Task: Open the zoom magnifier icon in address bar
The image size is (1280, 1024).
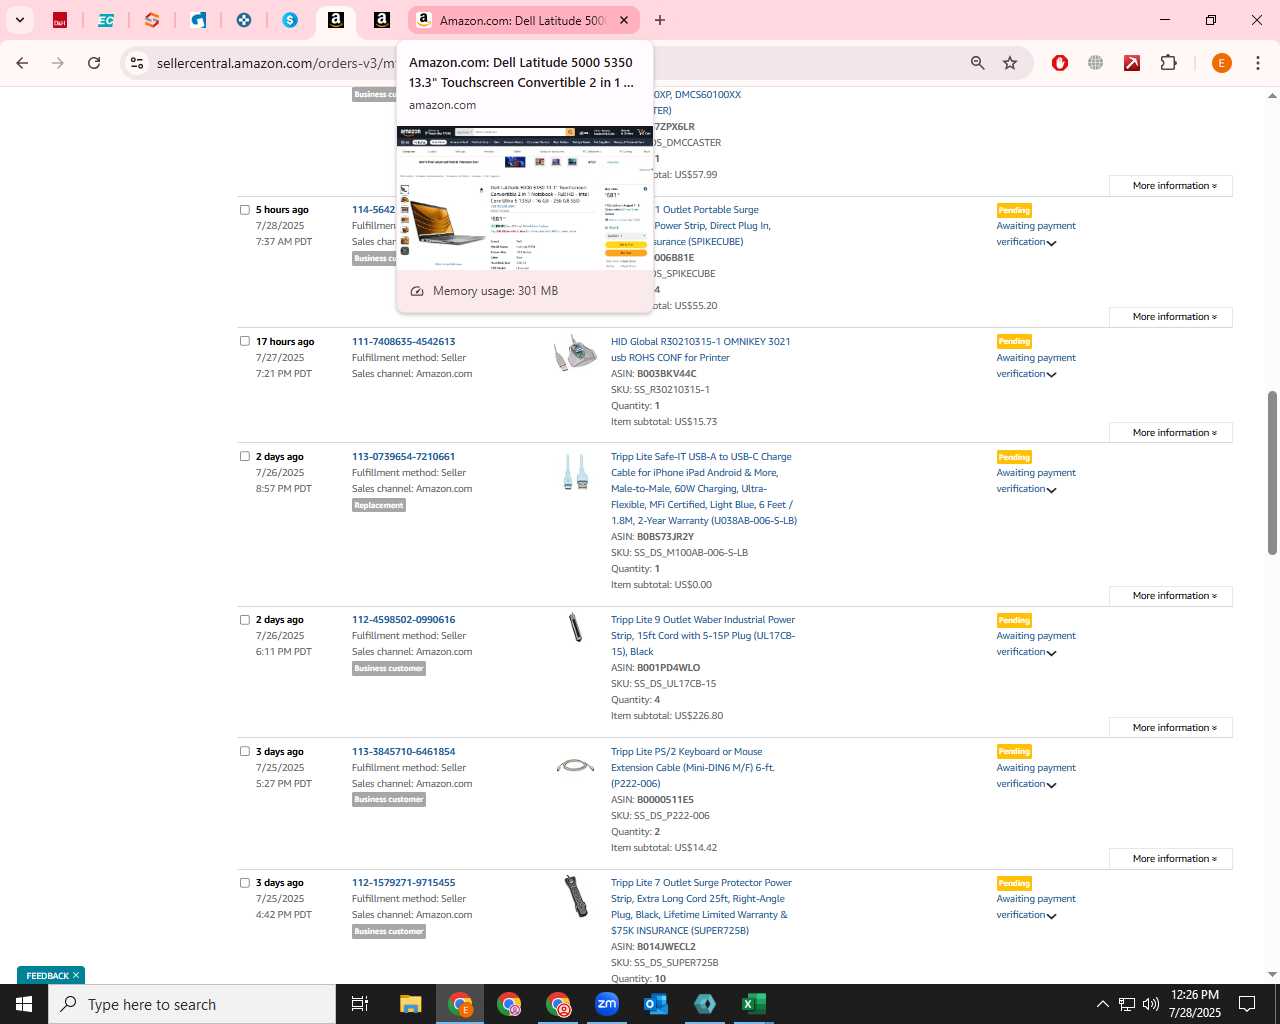Action: tap(978, 63)
